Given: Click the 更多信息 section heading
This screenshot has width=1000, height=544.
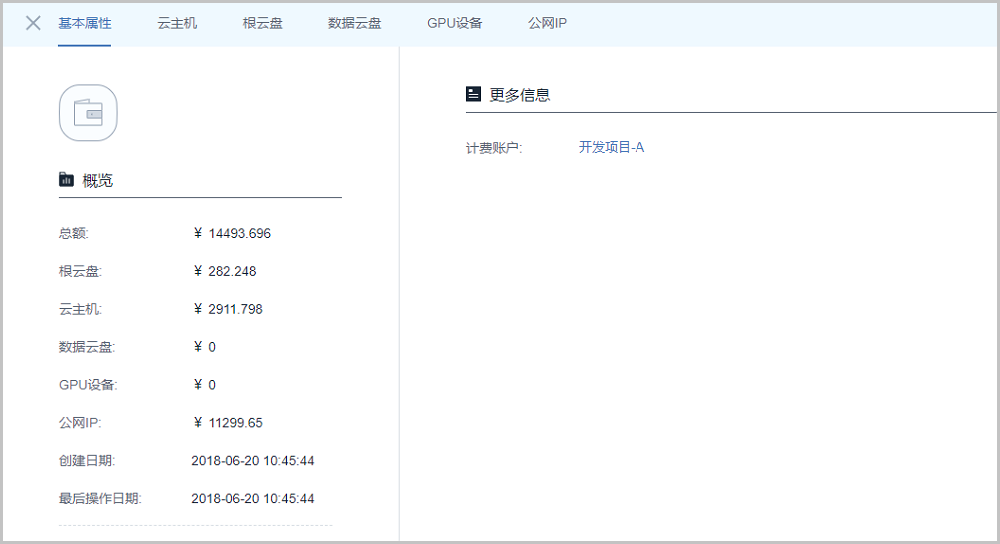Looking at the screenshot, I should (519, 95).
